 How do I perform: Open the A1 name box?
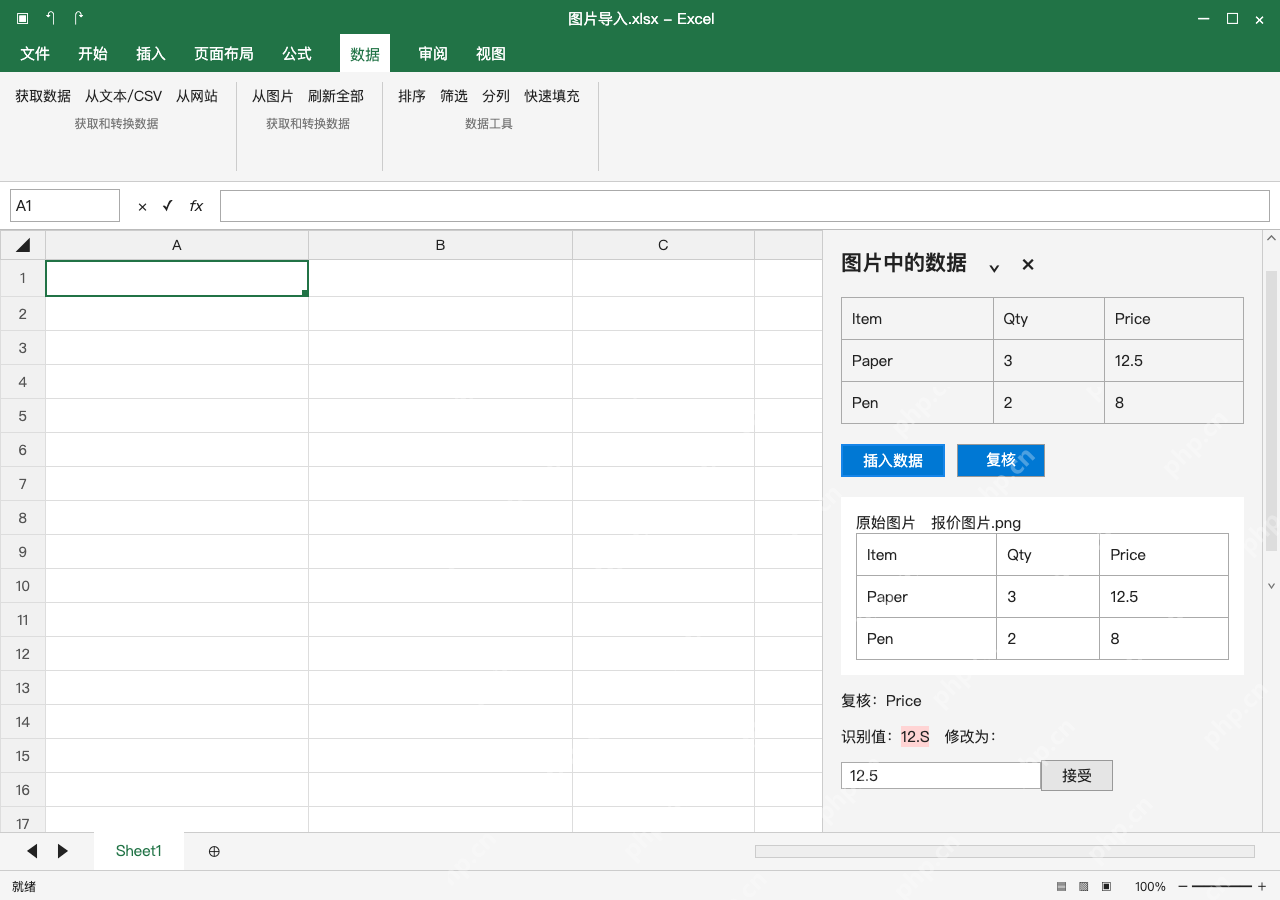pyautogui.click(x=65, y=206)
